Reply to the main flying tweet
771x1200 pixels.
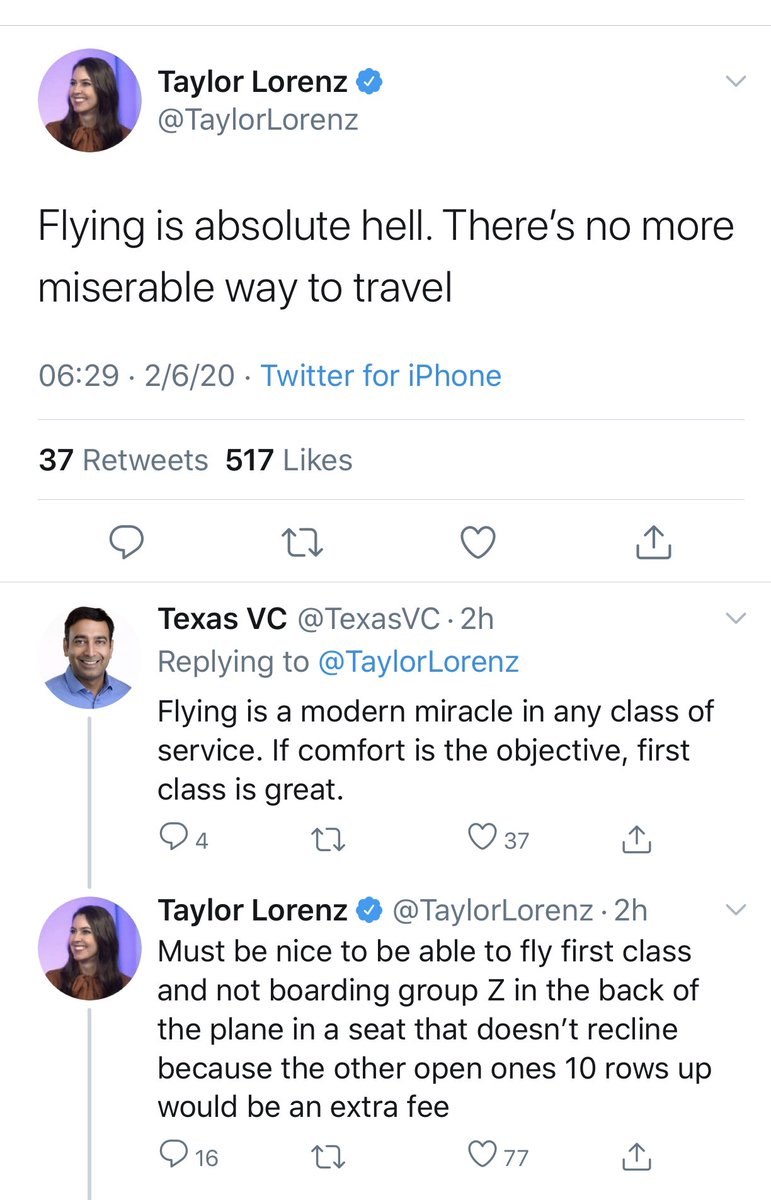pos(126,542)
